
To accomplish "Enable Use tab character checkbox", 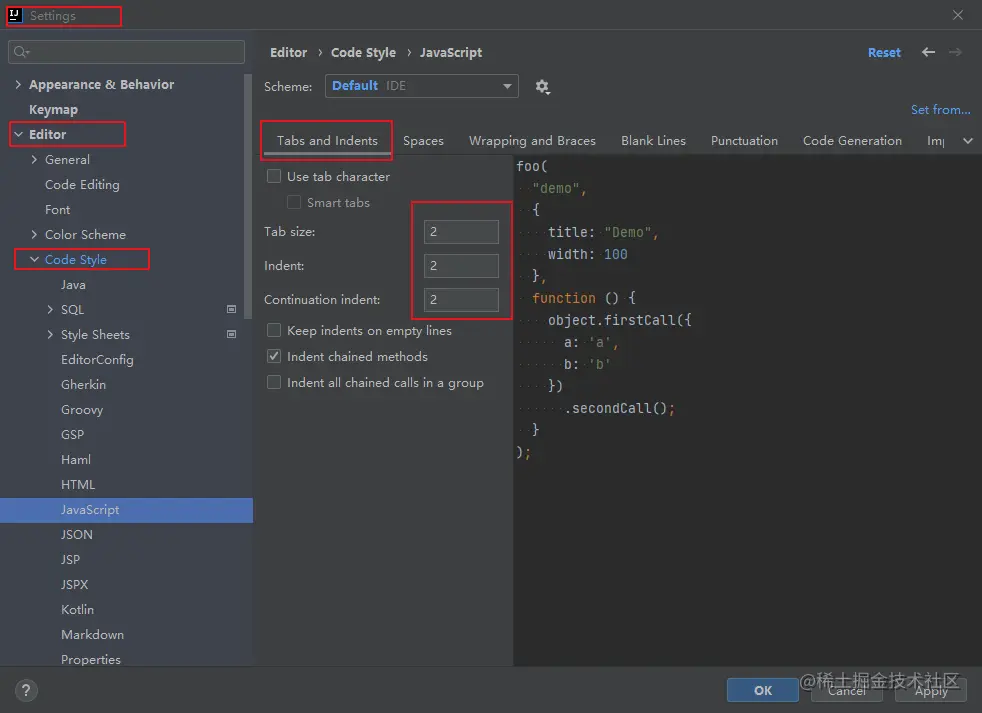I will [274, 177].
